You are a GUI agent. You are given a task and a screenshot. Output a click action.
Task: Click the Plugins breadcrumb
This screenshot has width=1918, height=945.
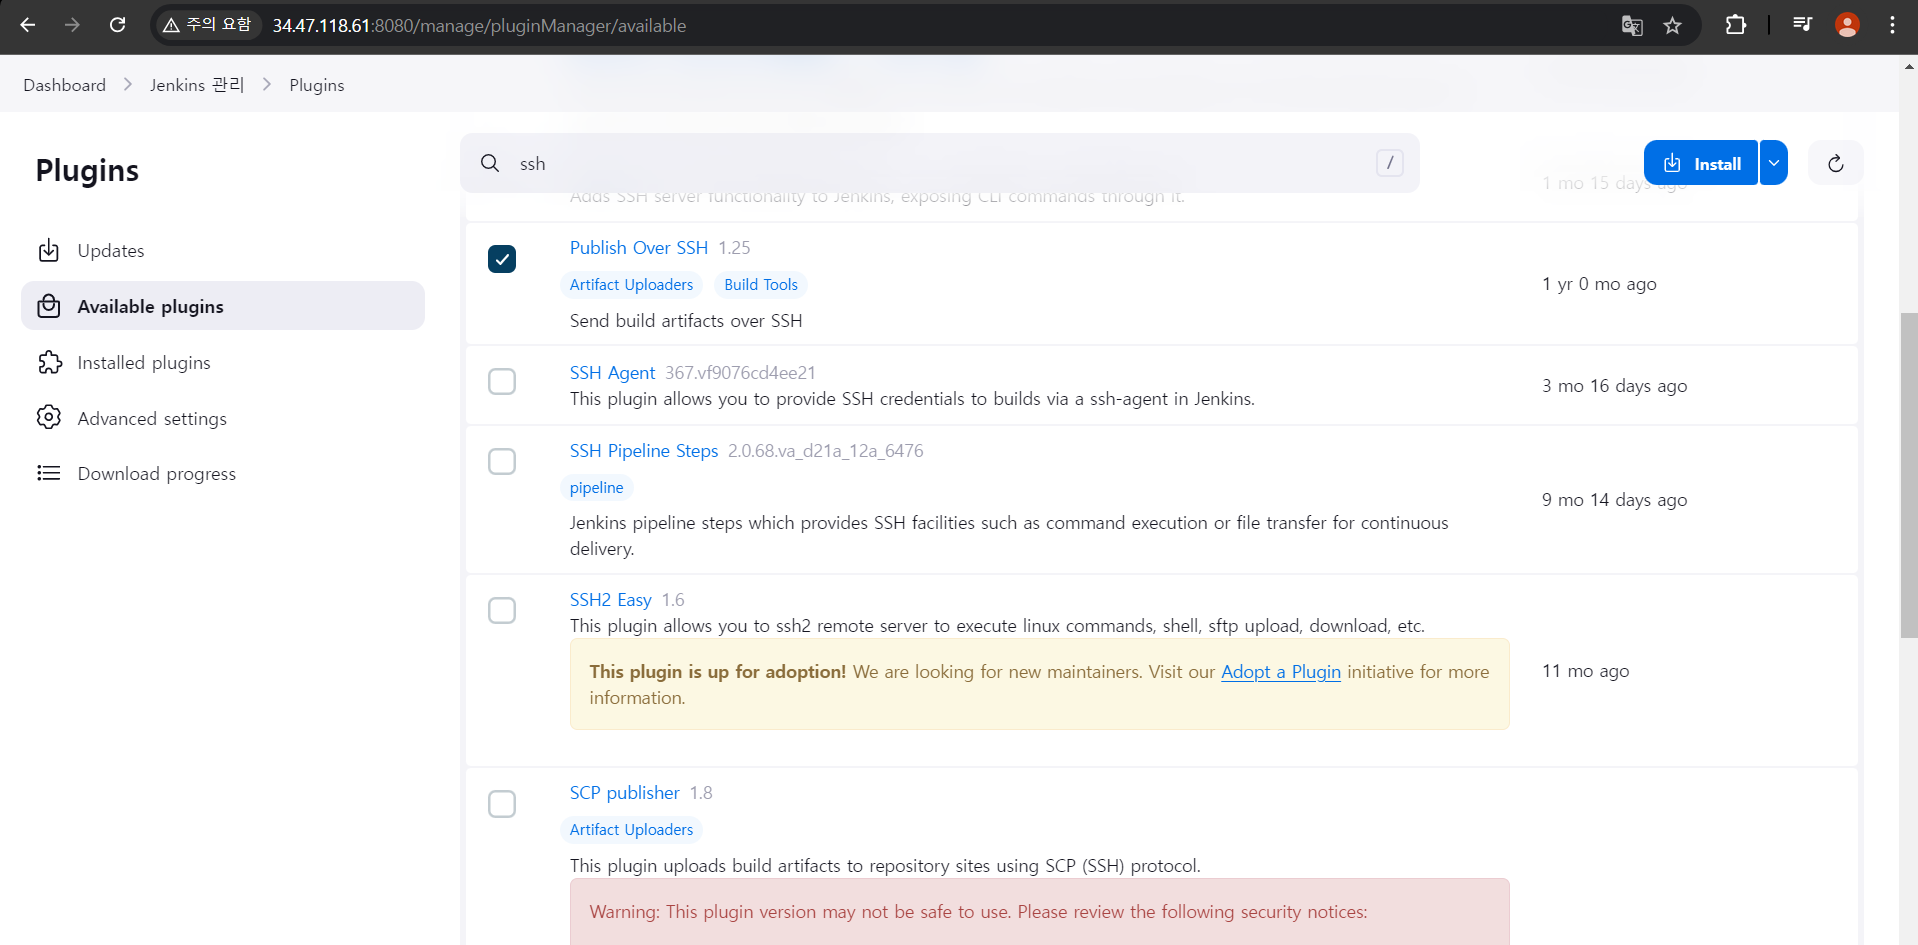pos(317,85)
